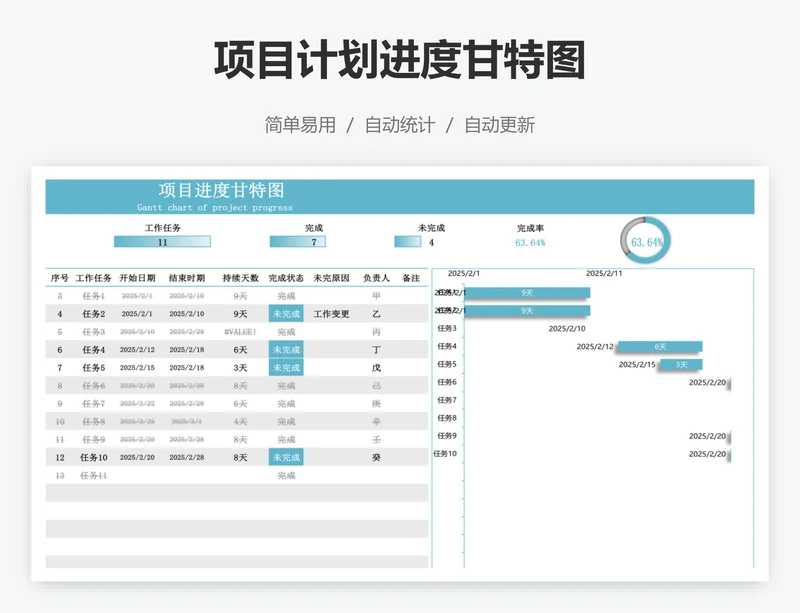Select the 工作任务 total bar showing 11

tap(162, 241)
